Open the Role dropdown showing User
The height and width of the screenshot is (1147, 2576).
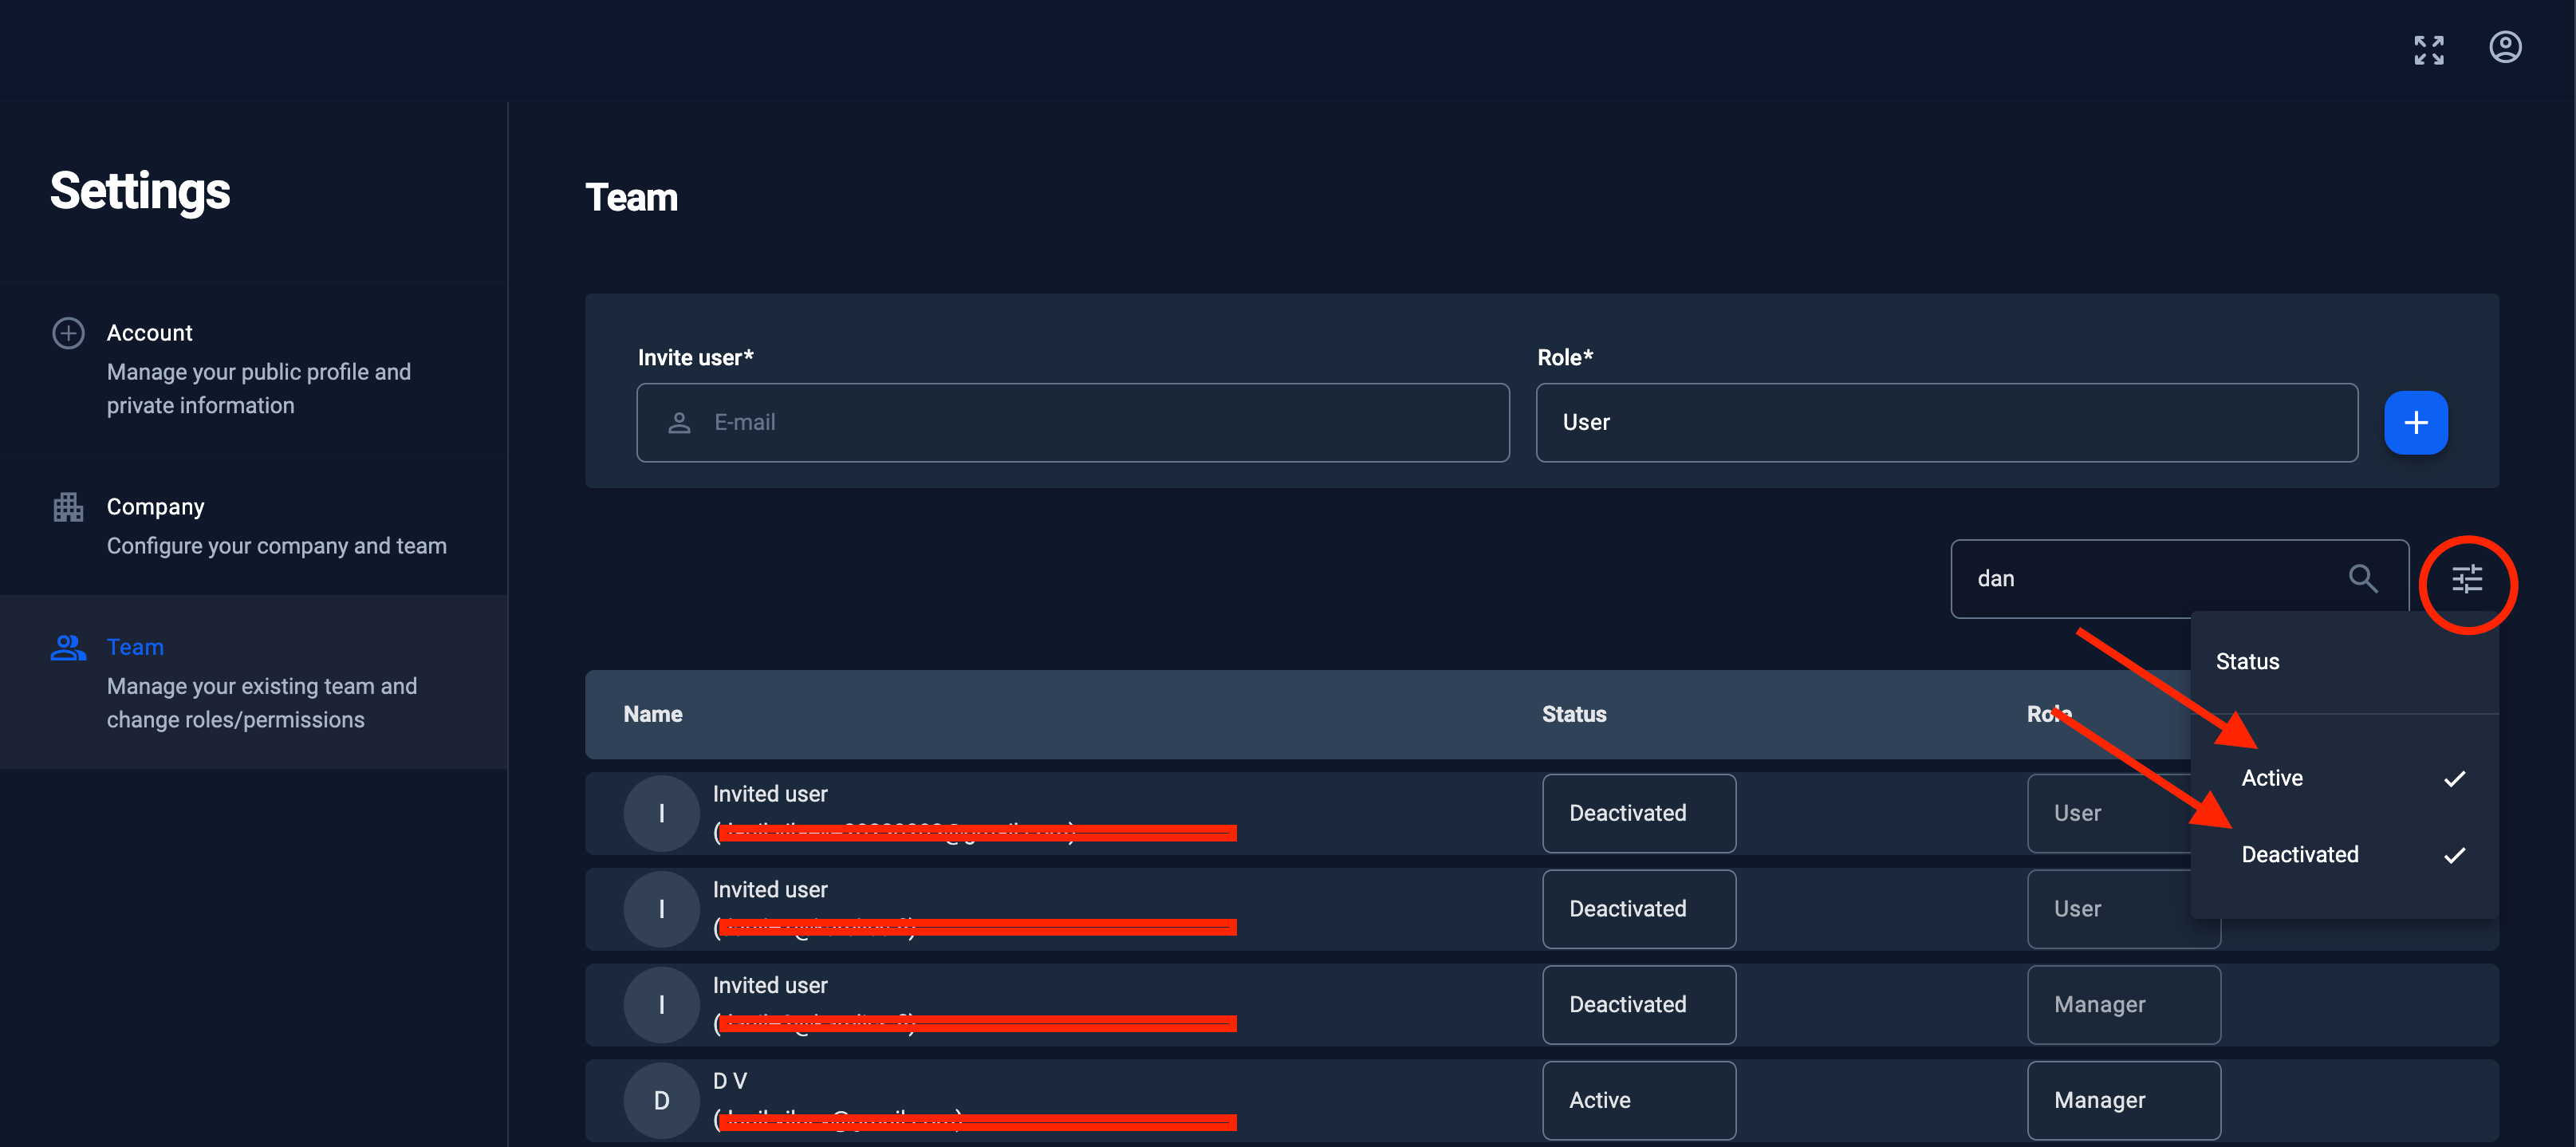pyautogui.click(x=1945, y=422)
